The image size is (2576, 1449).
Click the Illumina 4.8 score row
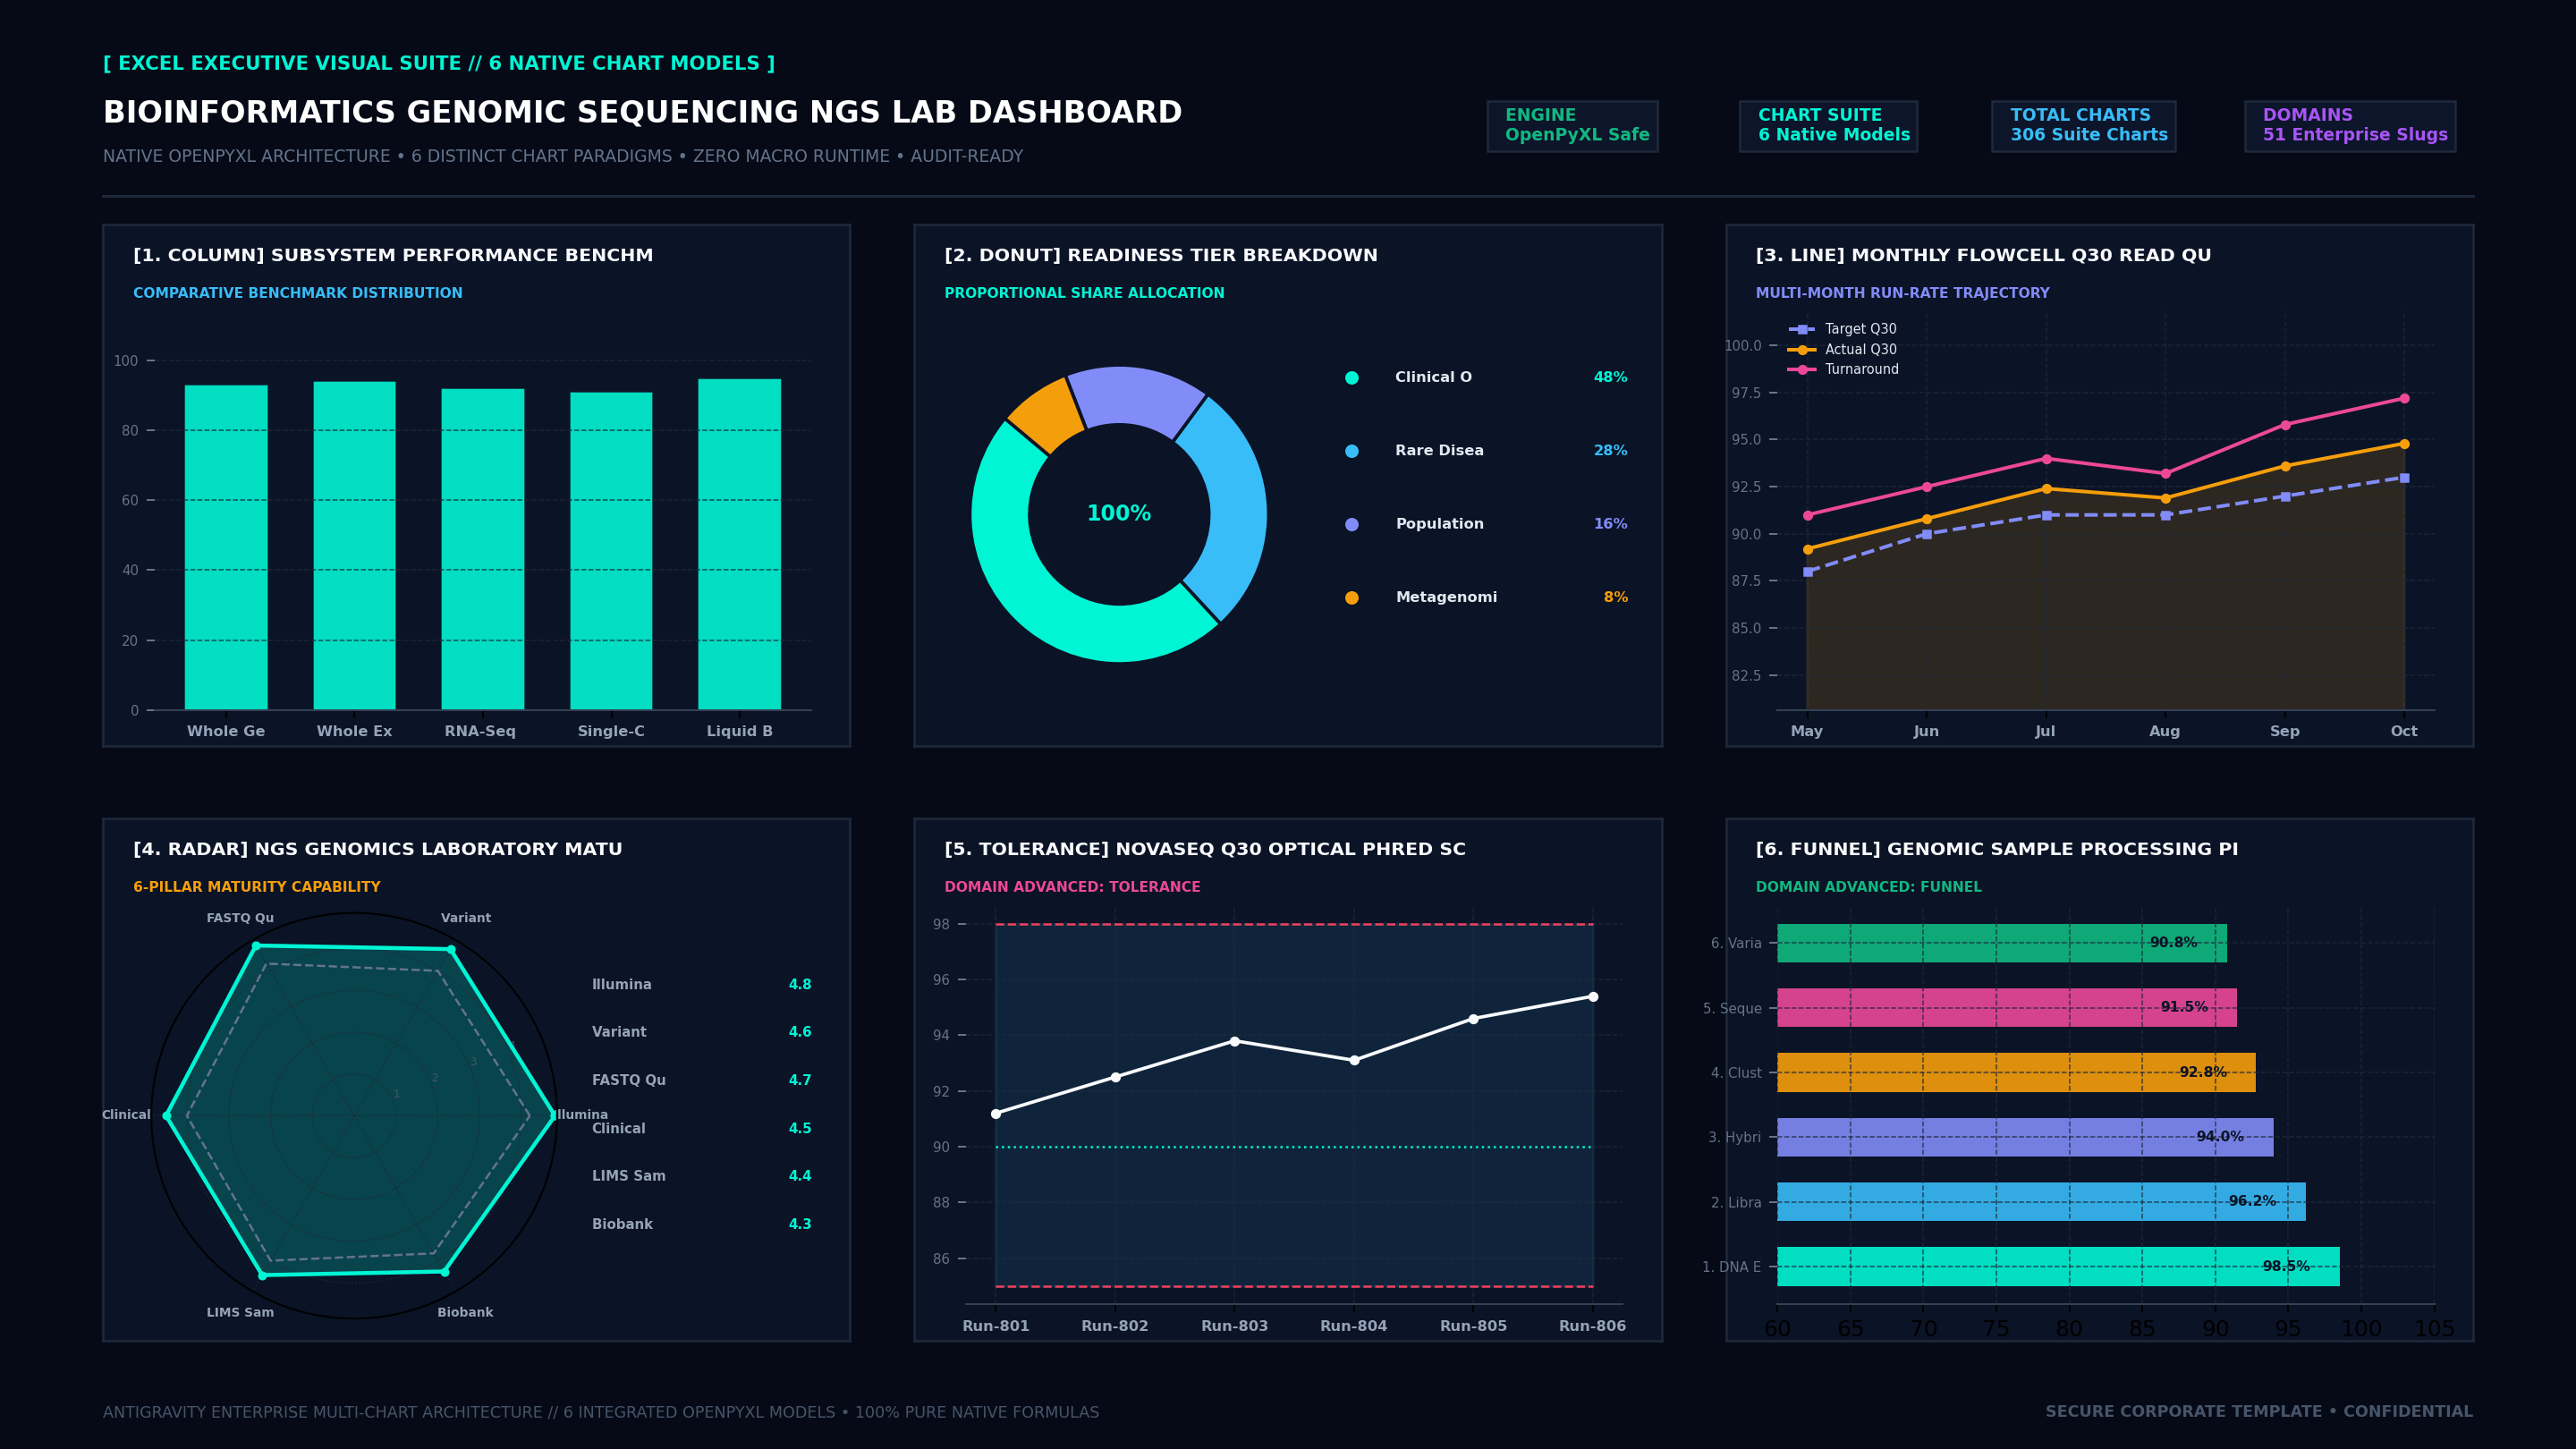[x=702, y=985]
